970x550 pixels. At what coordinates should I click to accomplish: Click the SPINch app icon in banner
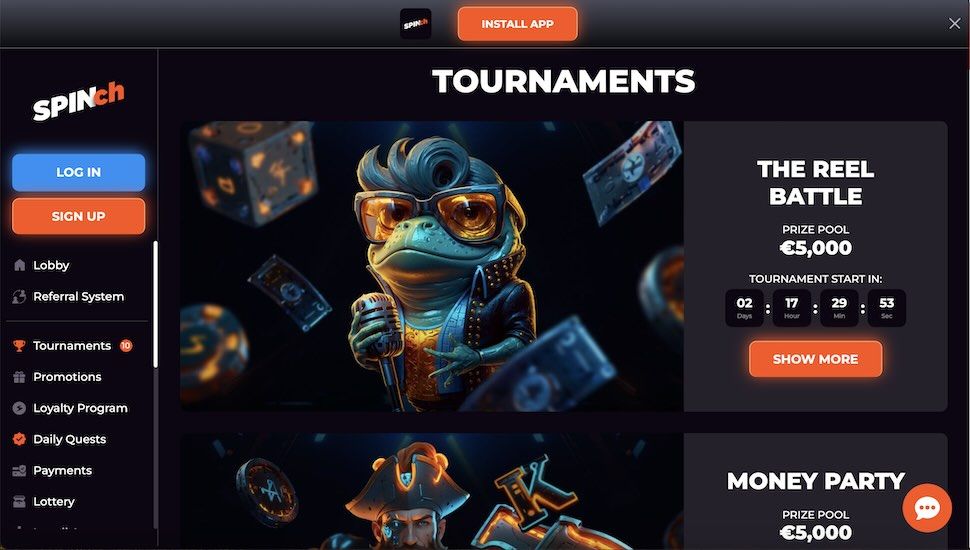click(x=416, y=24)
